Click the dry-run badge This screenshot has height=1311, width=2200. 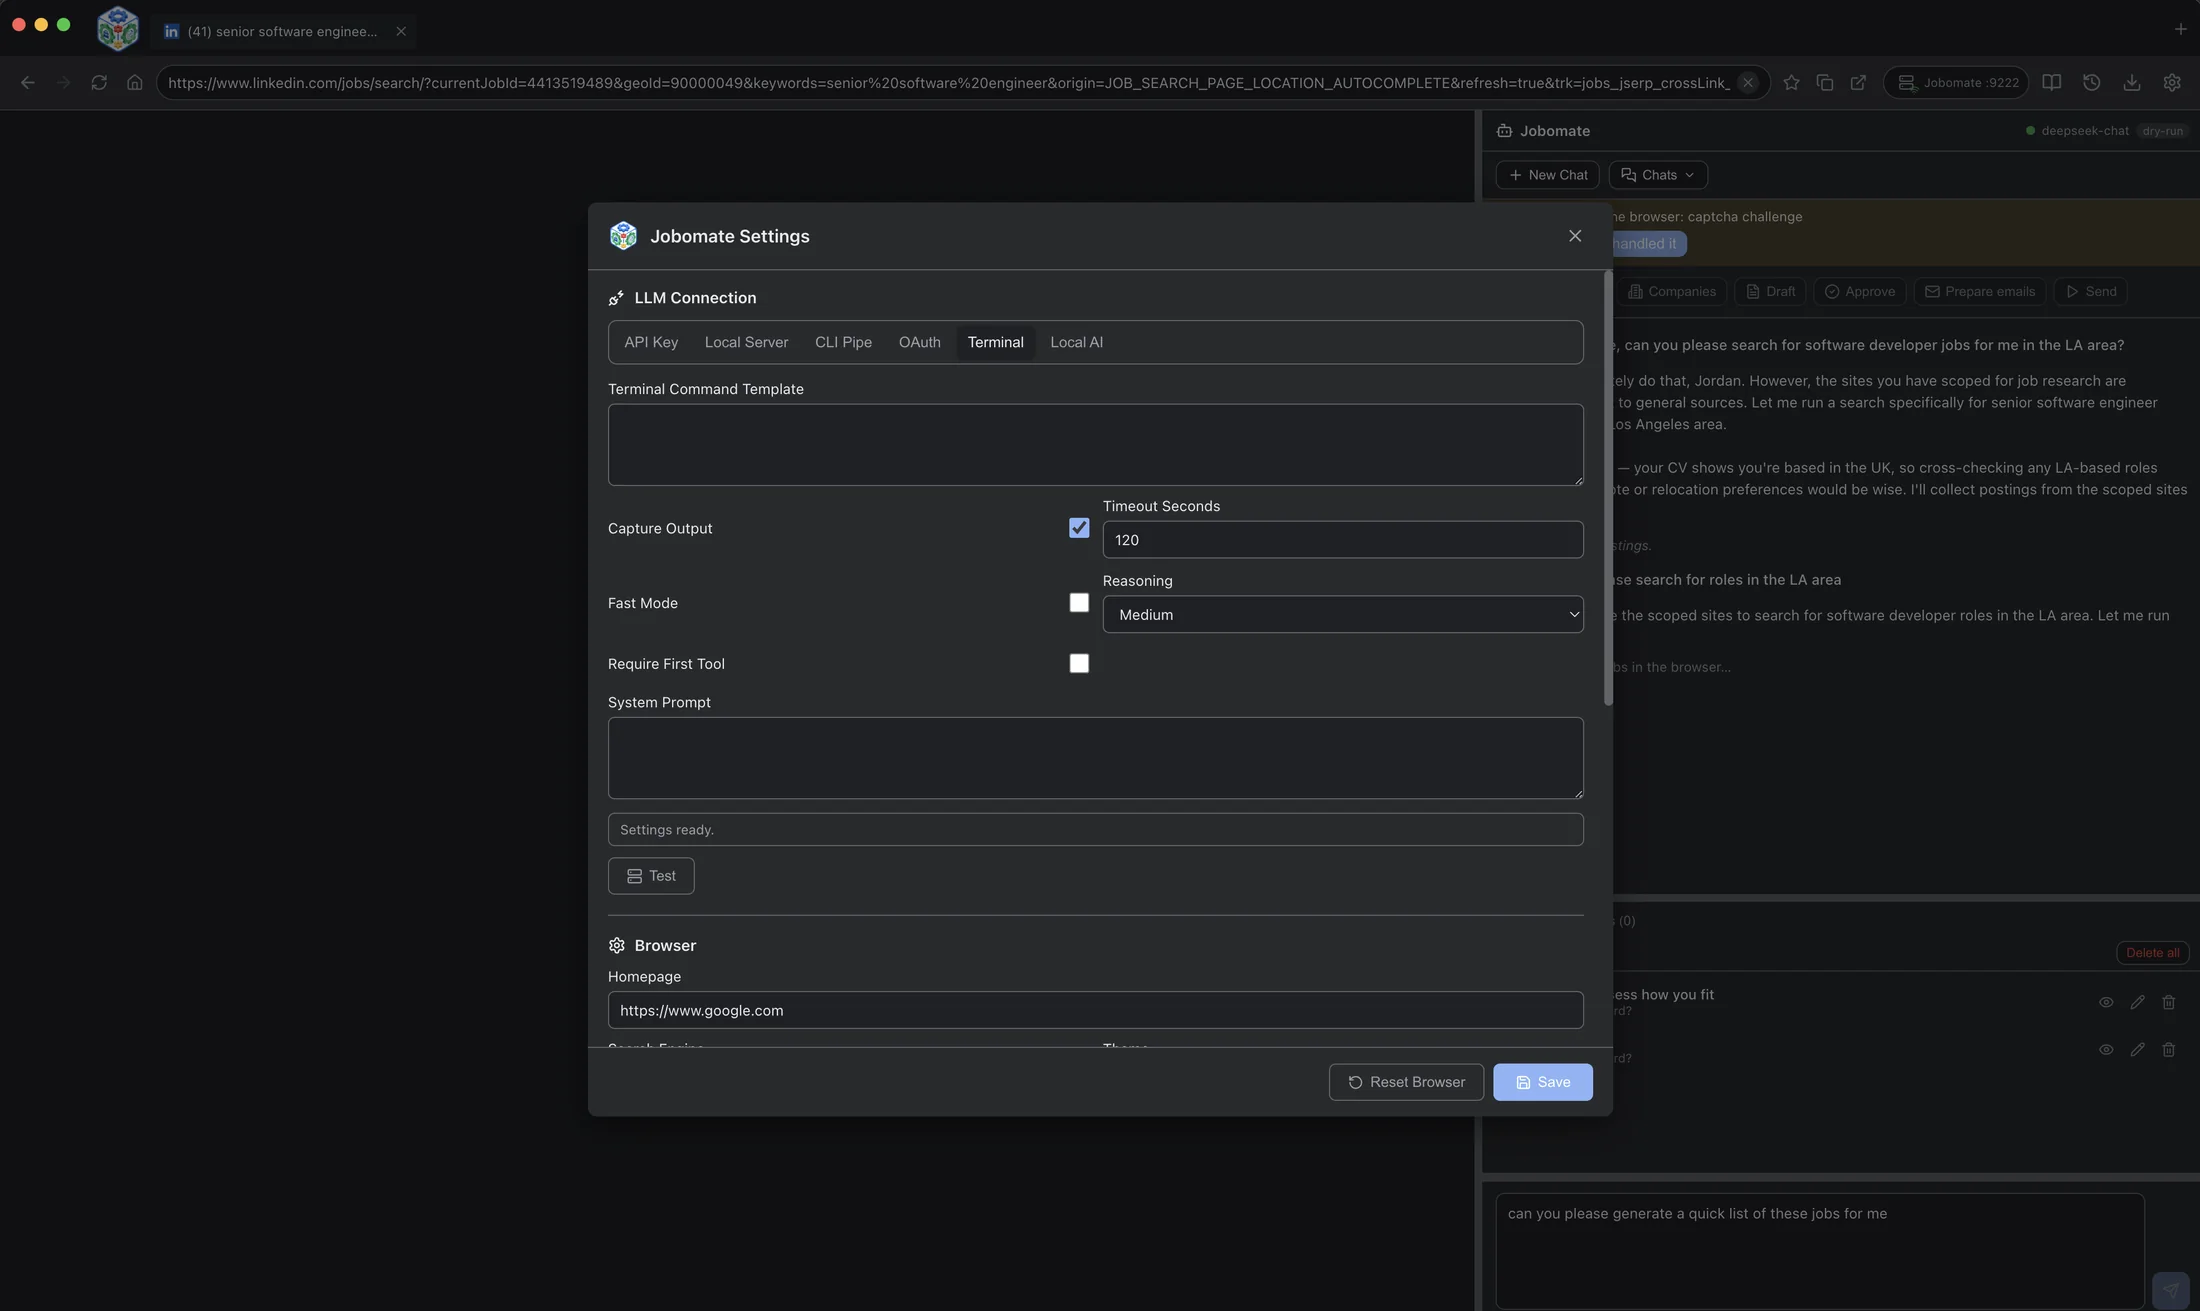pos(2162,131)
